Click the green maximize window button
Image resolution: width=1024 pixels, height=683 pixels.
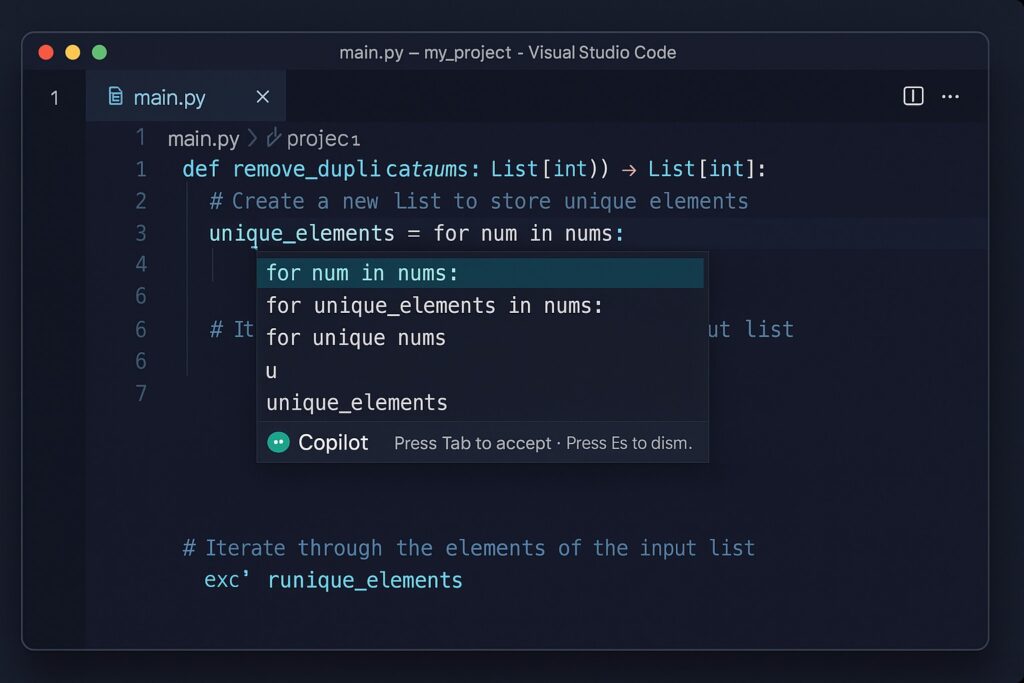point(99,52)
